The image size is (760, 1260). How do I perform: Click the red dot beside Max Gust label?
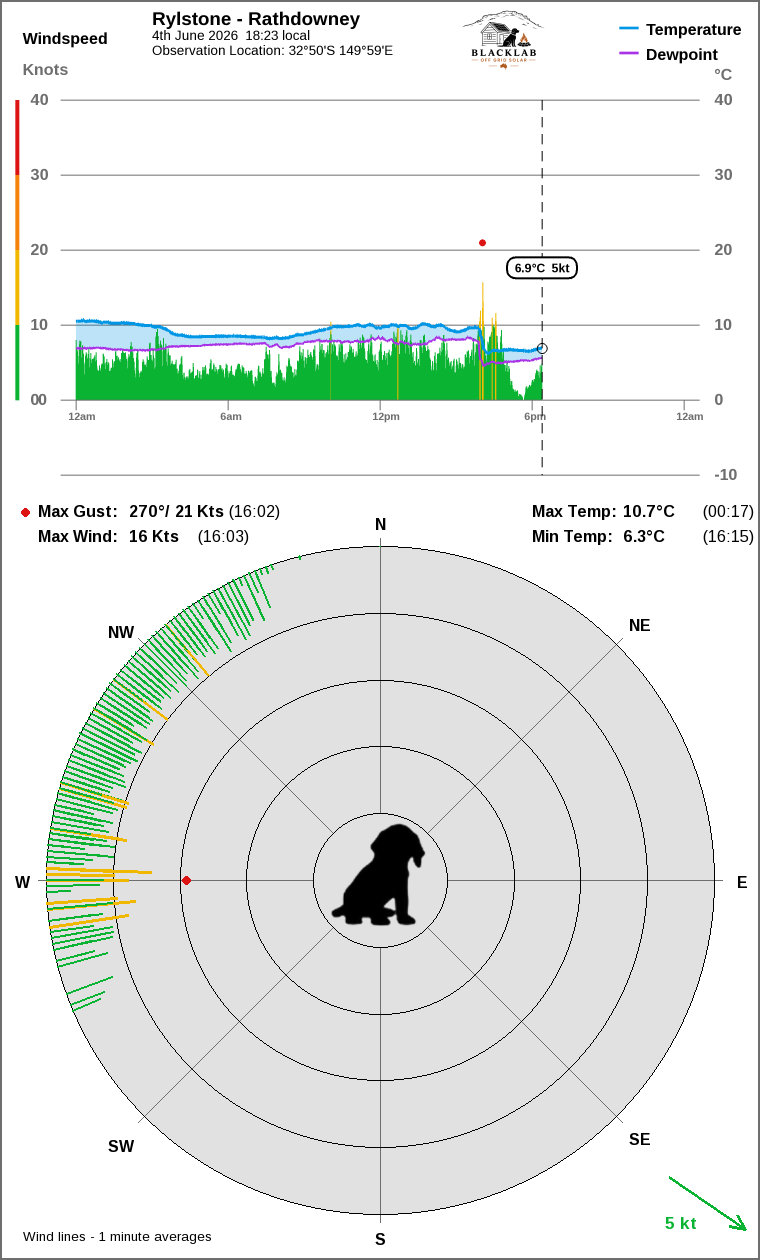coord(25,512)
